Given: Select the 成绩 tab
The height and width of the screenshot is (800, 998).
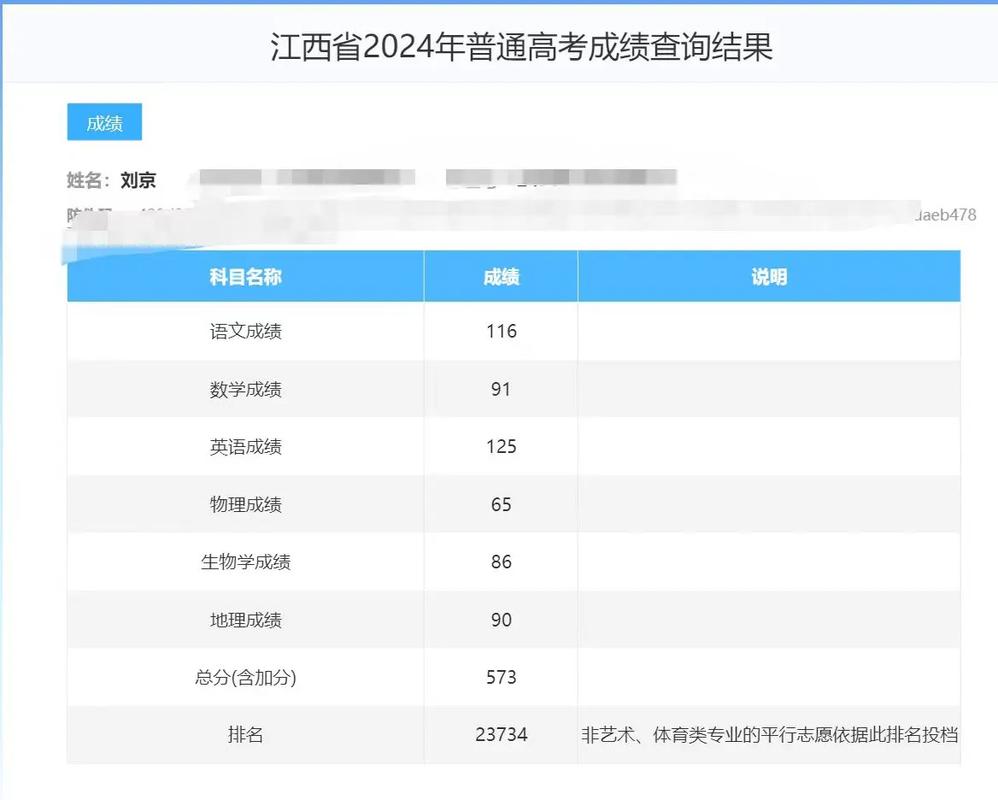Looking at the screenshot, I should click(x=104, y=122).
